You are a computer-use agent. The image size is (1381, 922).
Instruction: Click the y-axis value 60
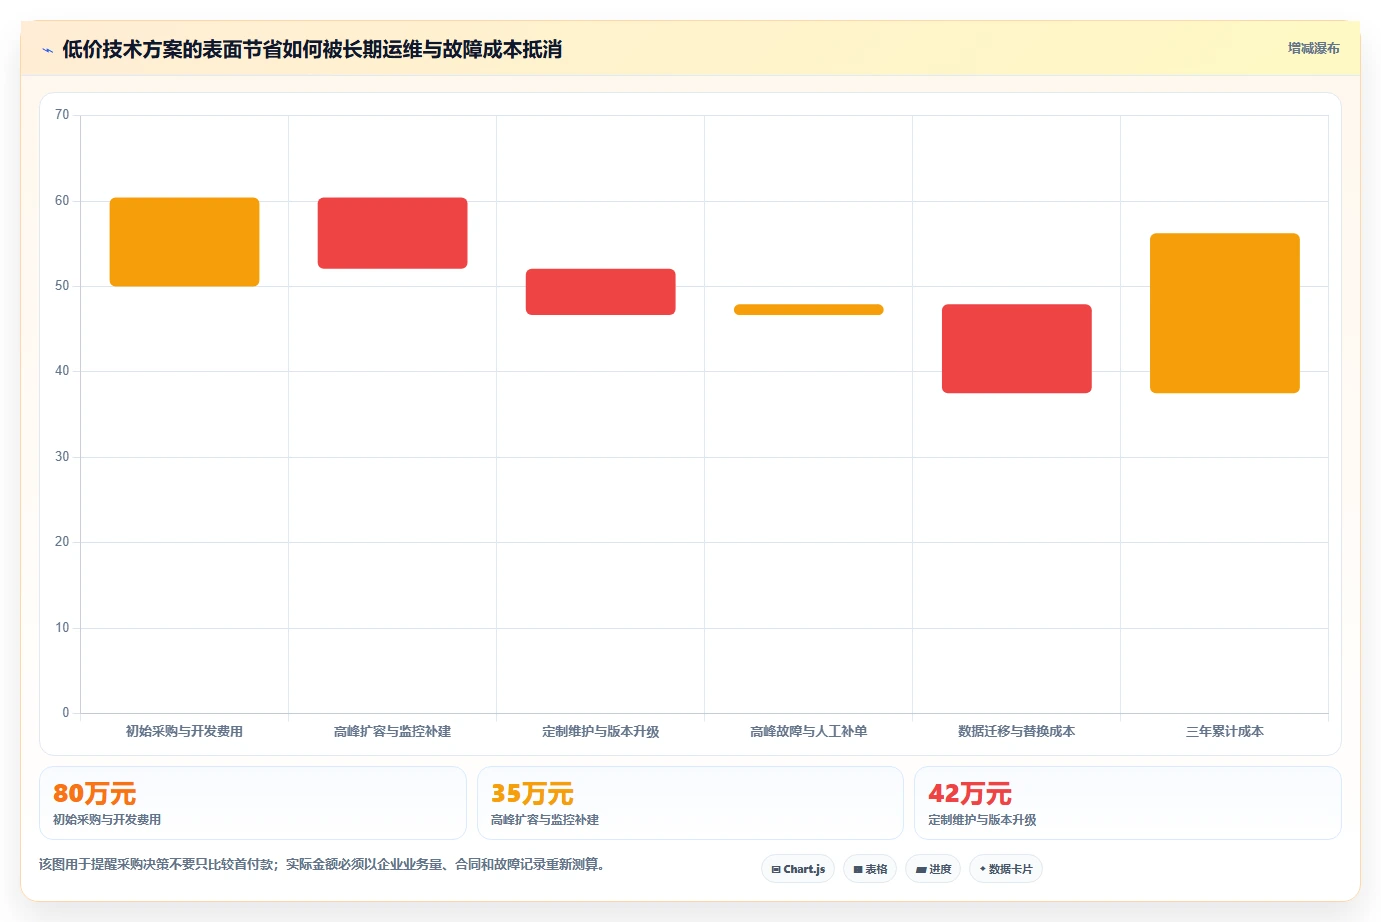(x=62, y=201)
